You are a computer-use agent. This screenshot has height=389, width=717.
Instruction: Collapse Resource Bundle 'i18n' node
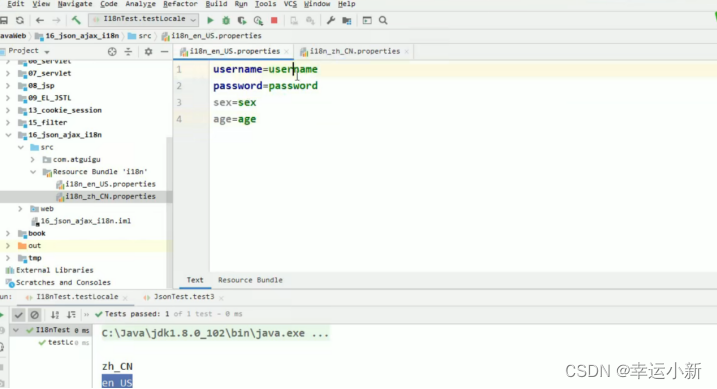click(x=33, y=172)
